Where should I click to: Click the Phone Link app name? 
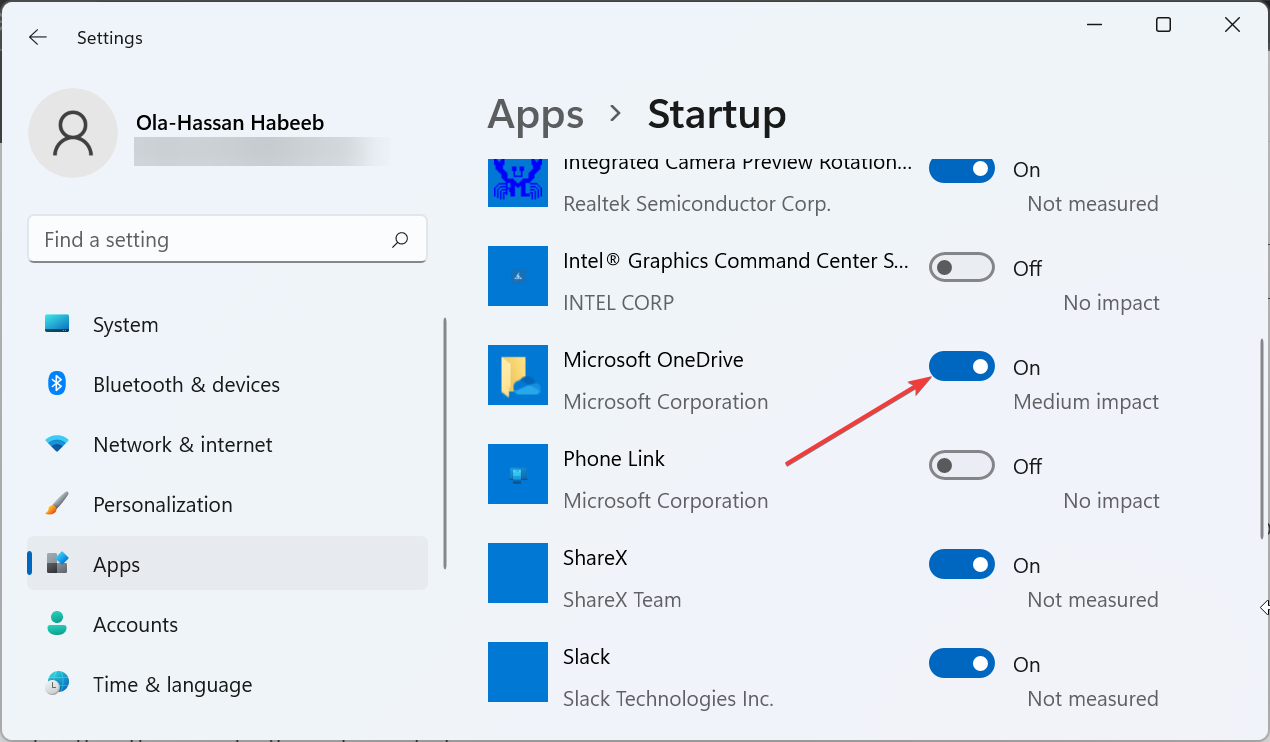click(614, 459)
